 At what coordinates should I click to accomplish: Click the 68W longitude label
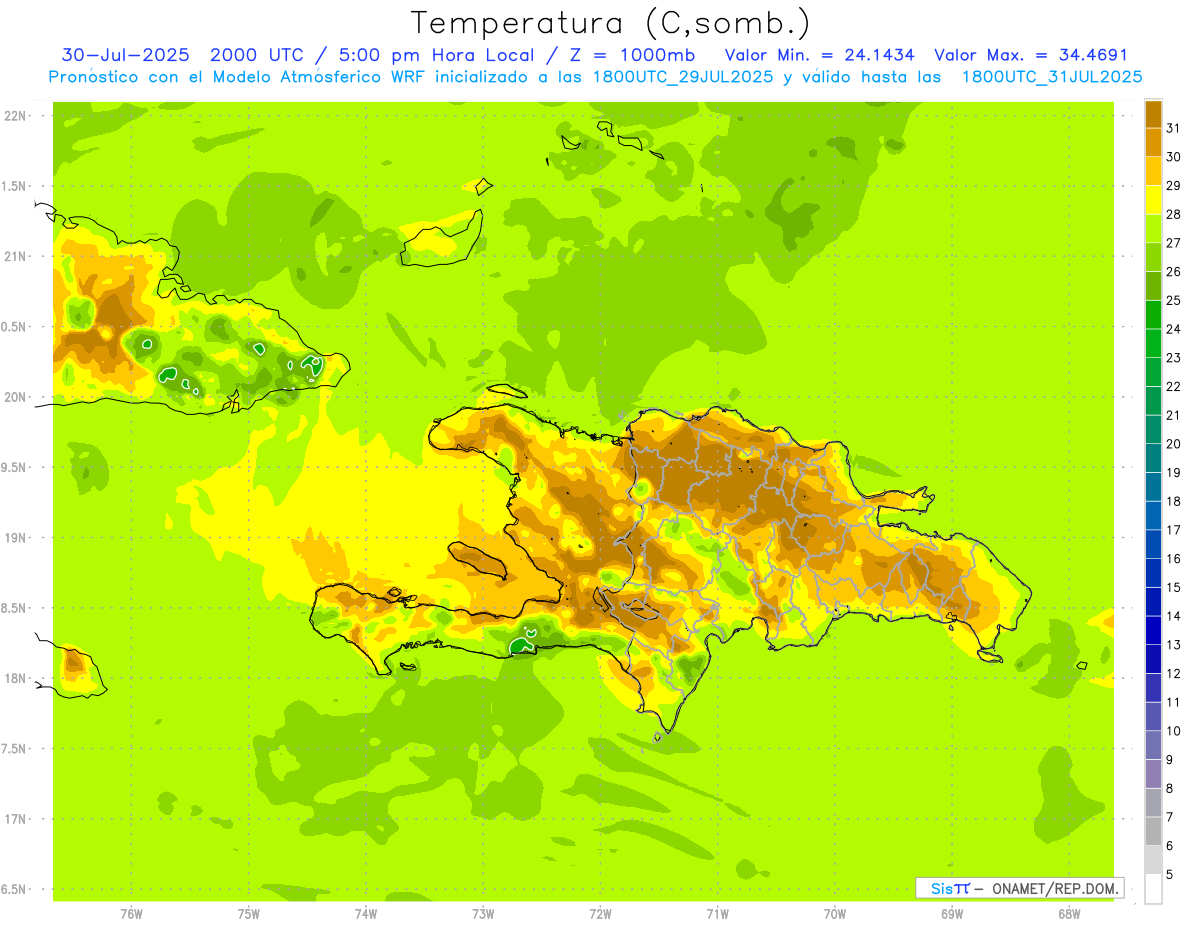[1069, 913]
